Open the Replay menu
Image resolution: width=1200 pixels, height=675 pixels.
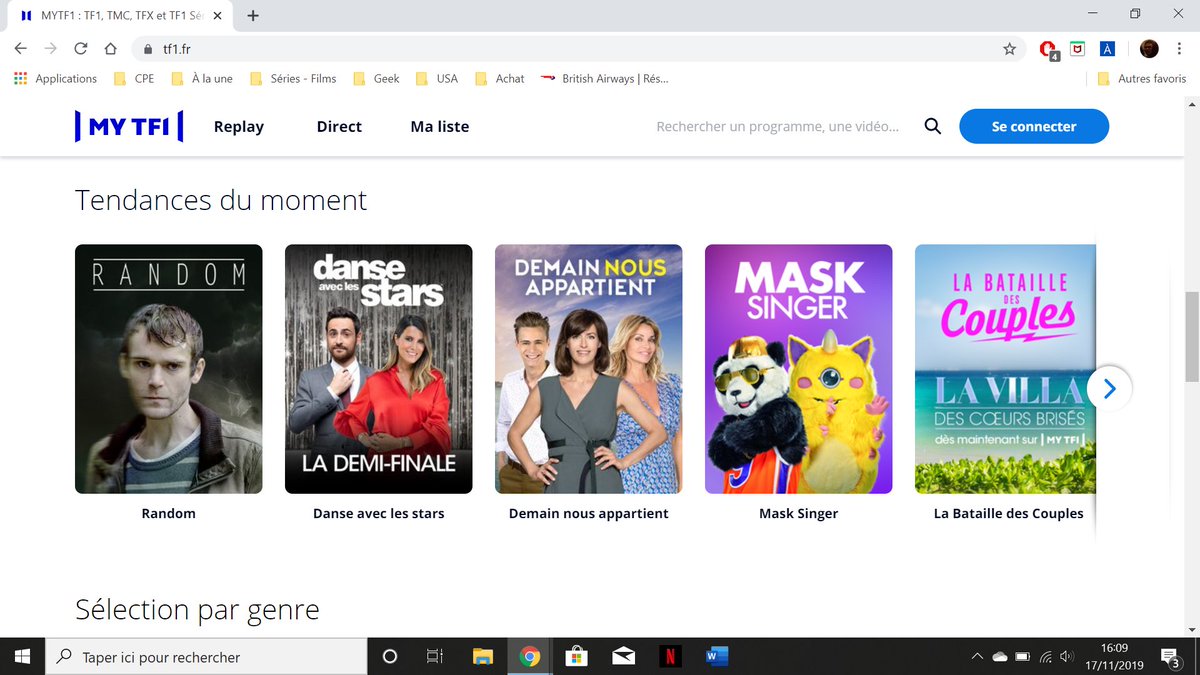coord(239,126)
